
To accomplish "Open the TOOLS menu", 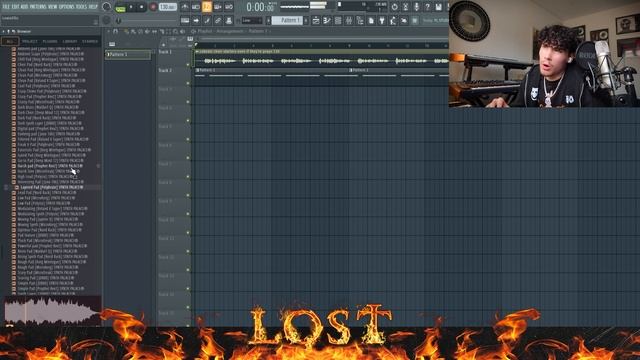I will tap(82, 7).
